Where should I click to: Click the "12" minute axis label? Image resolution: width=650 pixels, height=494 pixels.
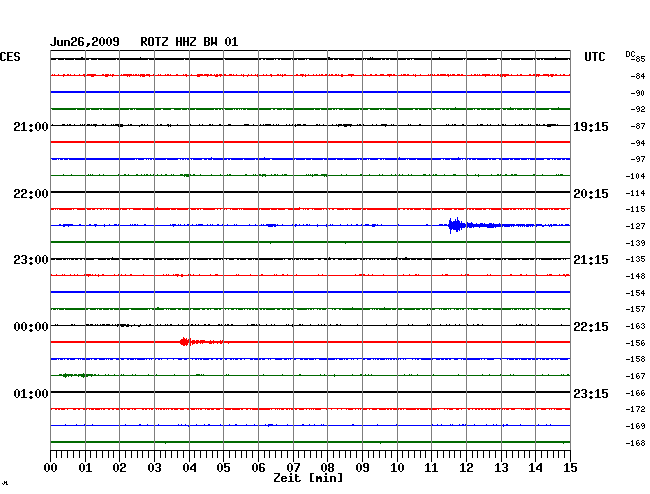click(x=466, y=468)
